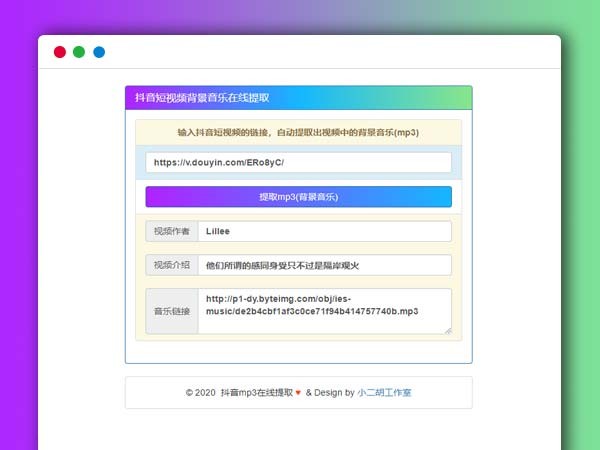Click the textarea resize handle corner
The height and width of the screenshot is (450, 600).
point(448,330)
